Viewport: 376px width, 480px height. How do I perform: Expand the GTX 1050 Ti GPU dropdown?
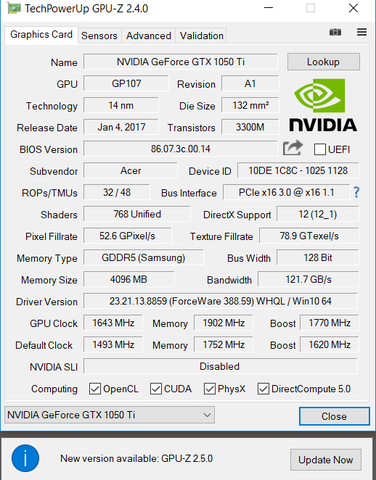(x=109, y=415)
